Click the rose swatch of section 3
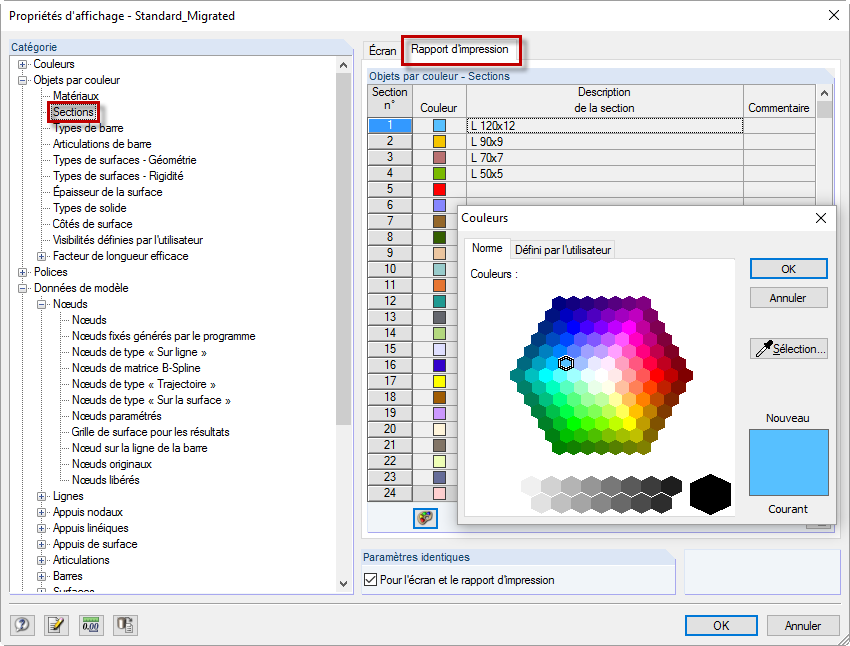The image size is (850, 646). [x=439, y=158]
